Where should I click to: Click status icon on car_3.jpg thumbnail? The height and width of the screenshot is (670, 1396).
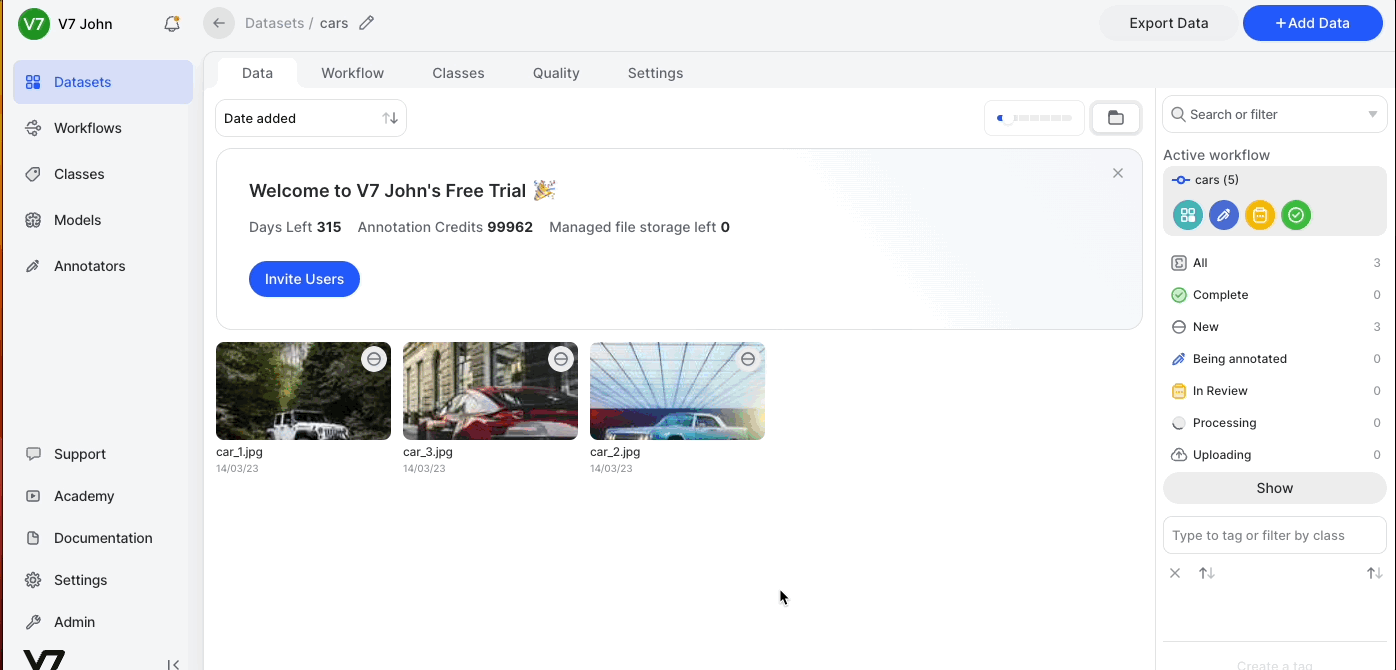(561, 359)
